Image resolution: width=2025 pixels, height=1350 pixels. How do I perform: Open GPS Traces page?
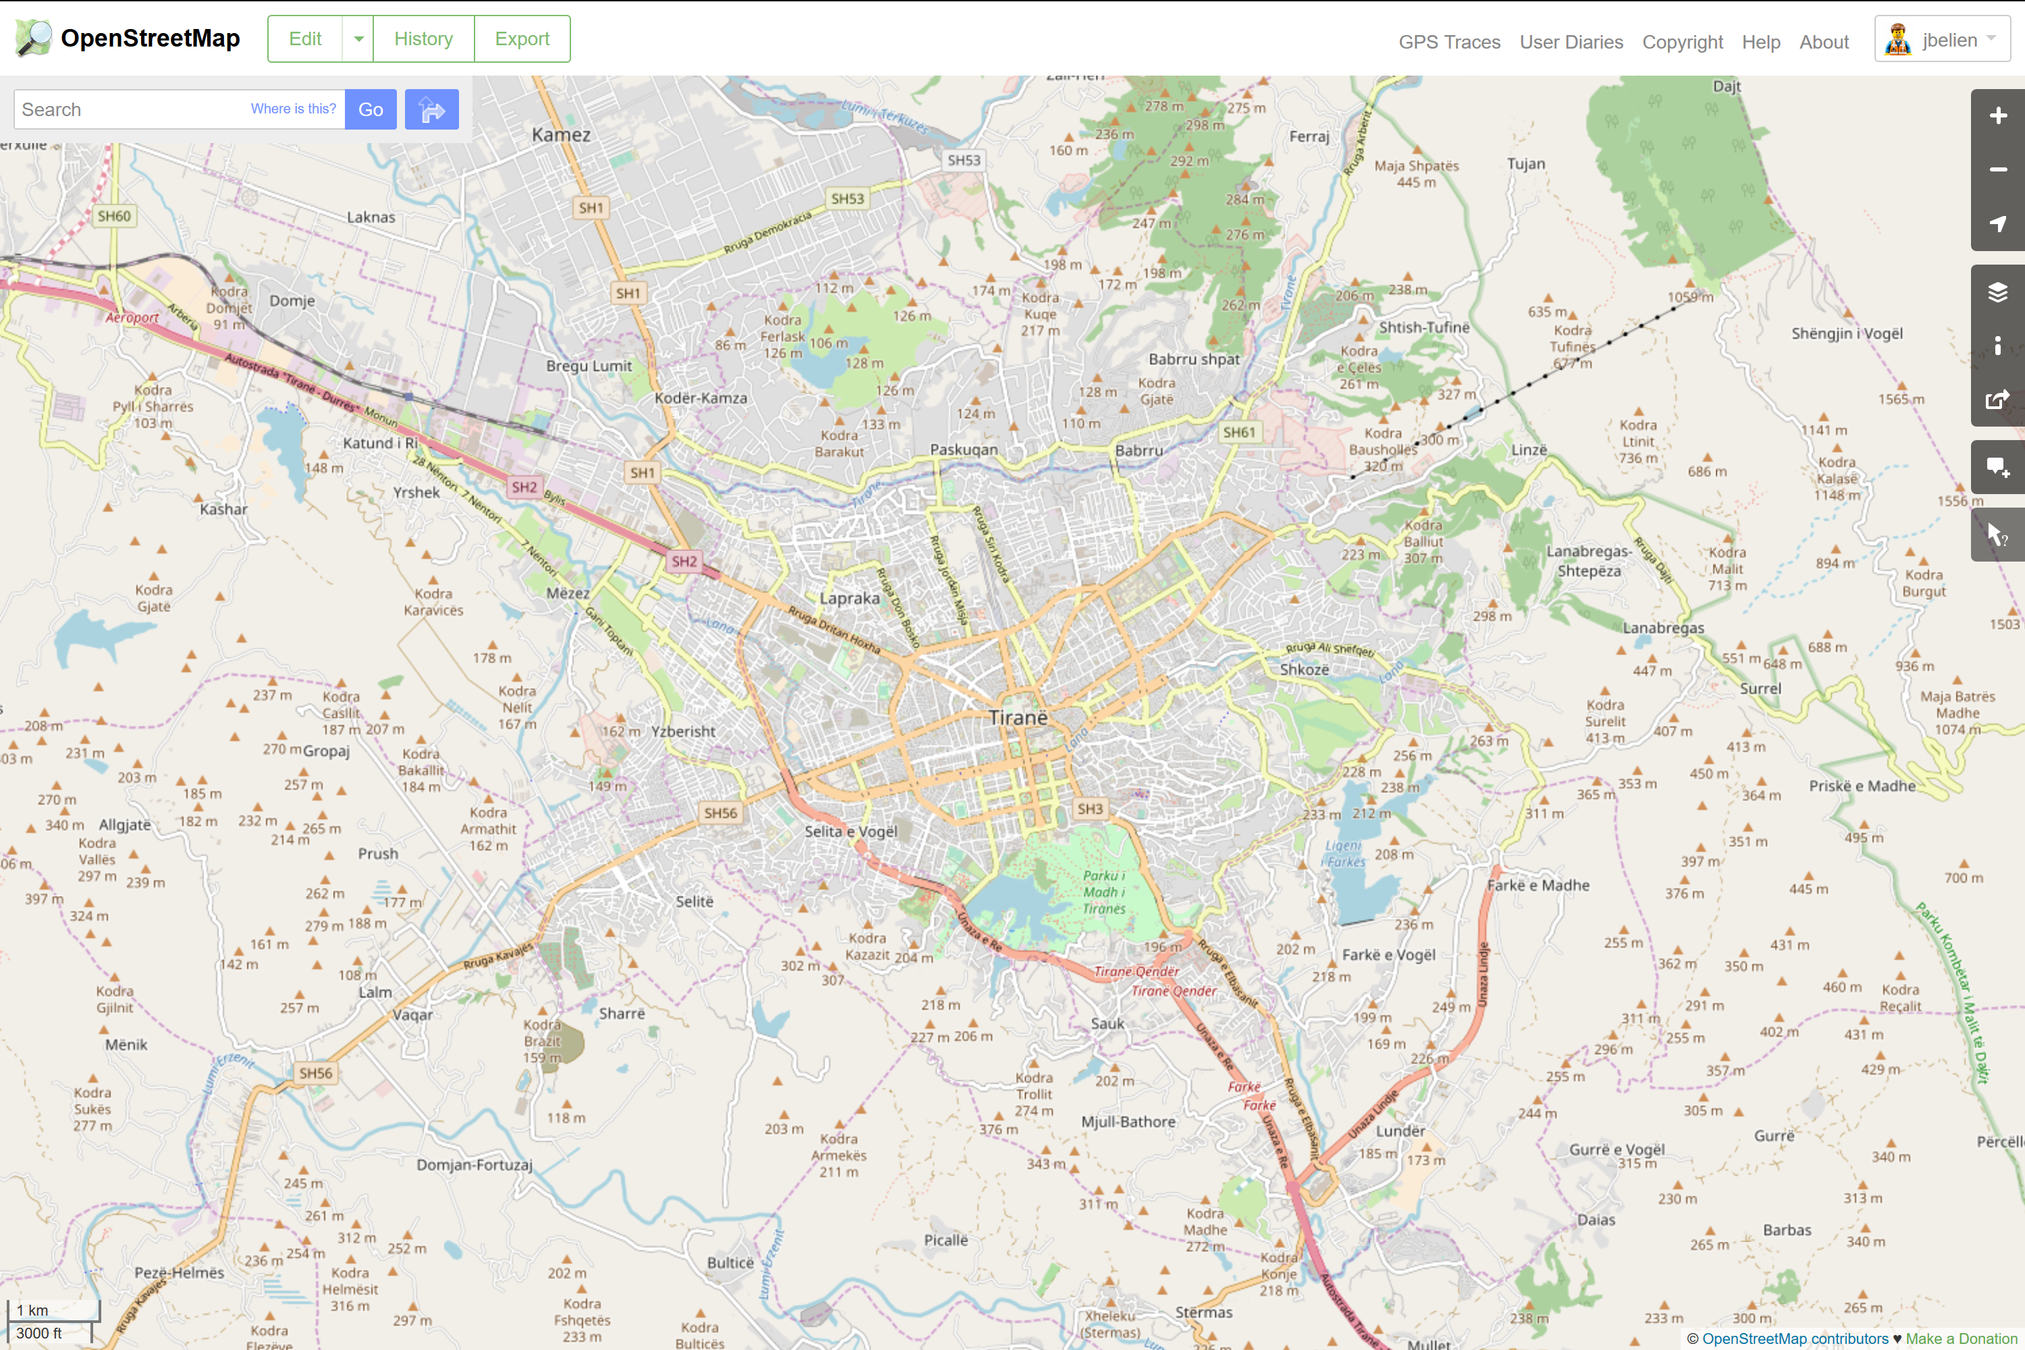[x=1448, y=42]
